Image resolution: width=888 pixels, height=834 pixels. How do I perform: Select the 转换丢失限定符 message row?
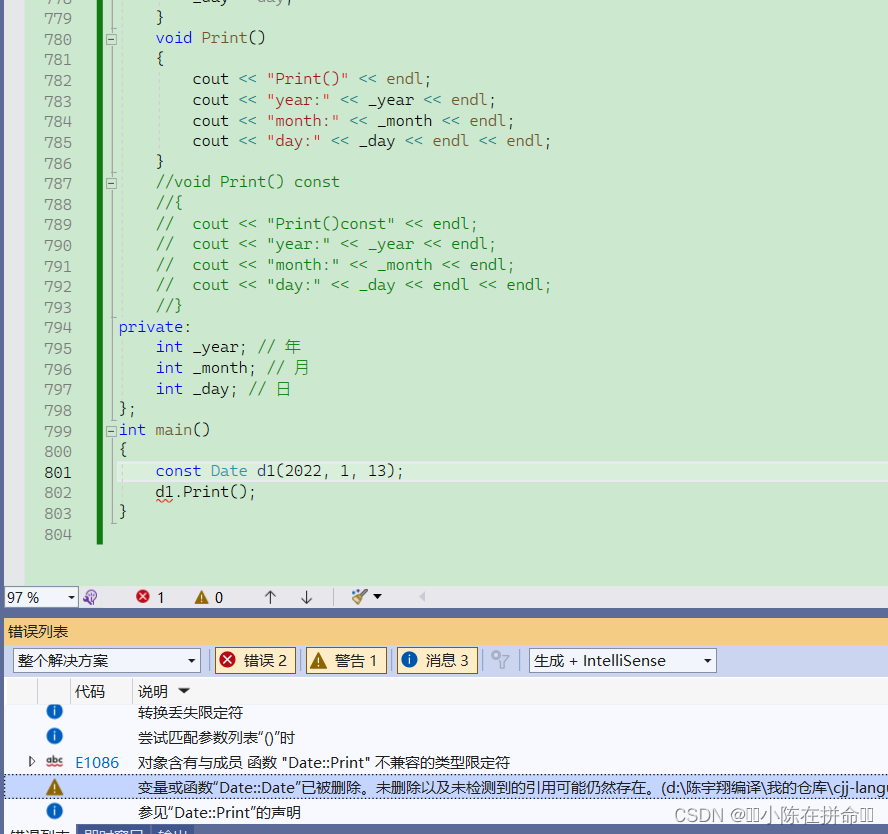point(446,712)
